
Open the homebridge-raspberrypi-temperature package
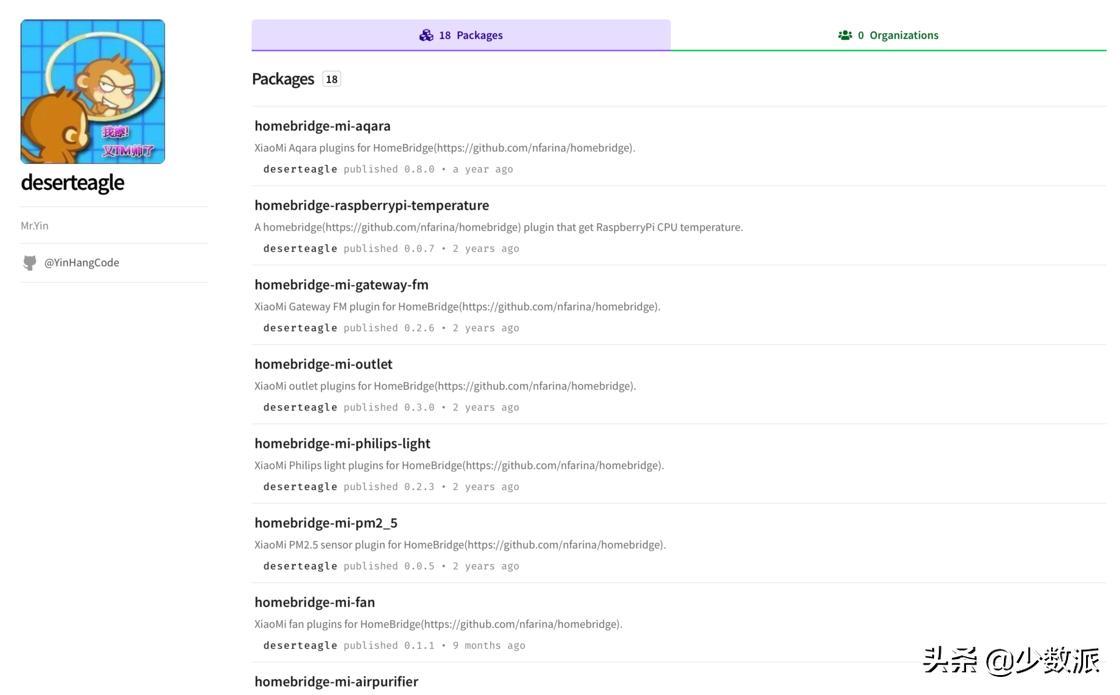tap(371, 205)
